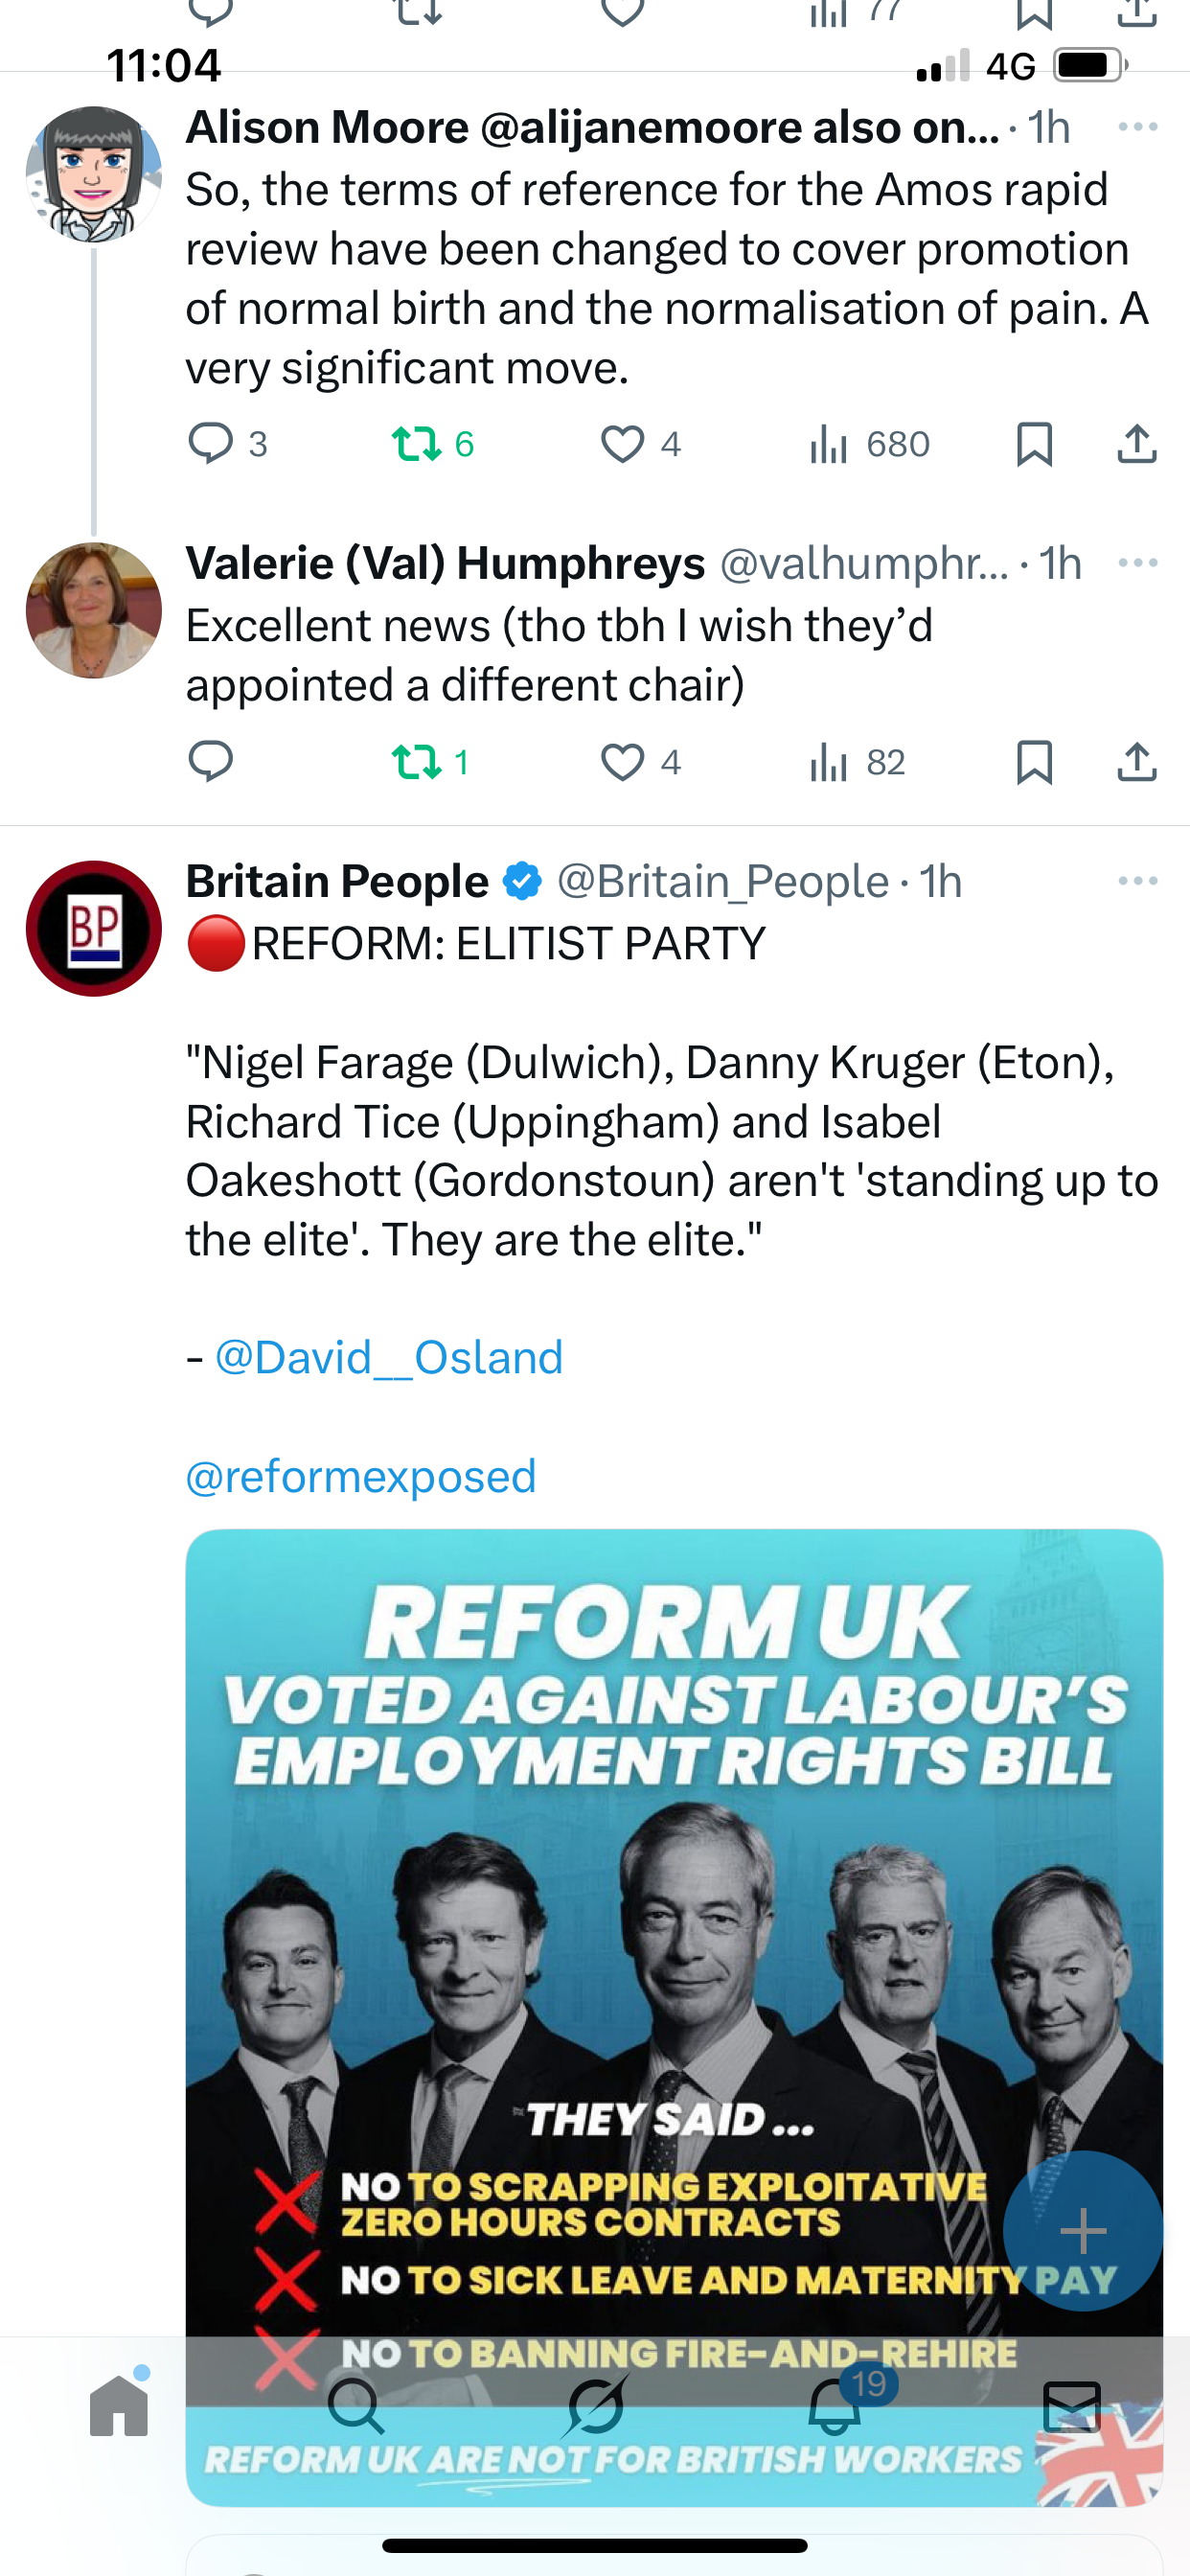Open the Notifications bell tab
This screenshot has width=1190, height=2576.
835,2406
